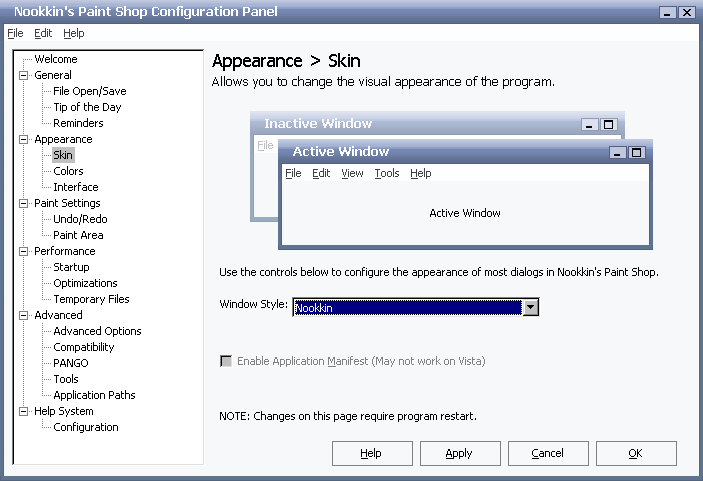Viewport: 703px width, 481px height.
Task: Close the Configuration Panel window
Action: (x=686, y=13)
